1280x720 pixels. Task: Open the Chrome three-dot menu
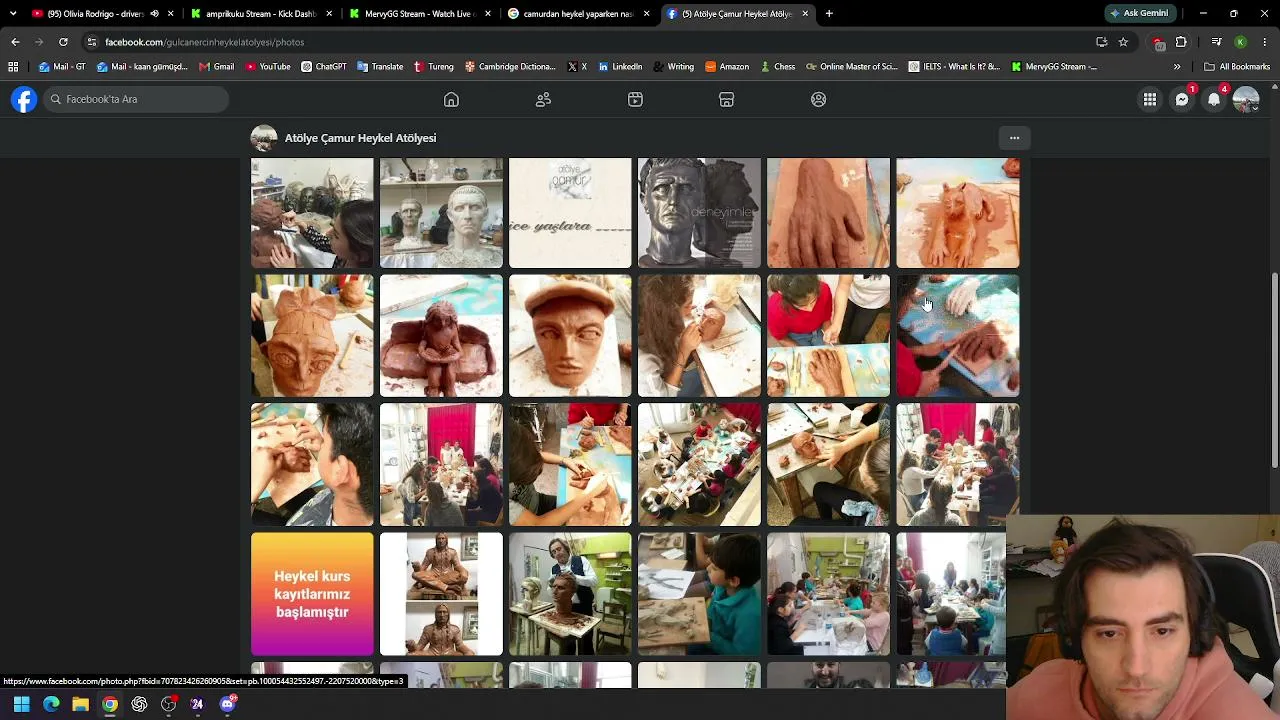(x=1265, y=42)
